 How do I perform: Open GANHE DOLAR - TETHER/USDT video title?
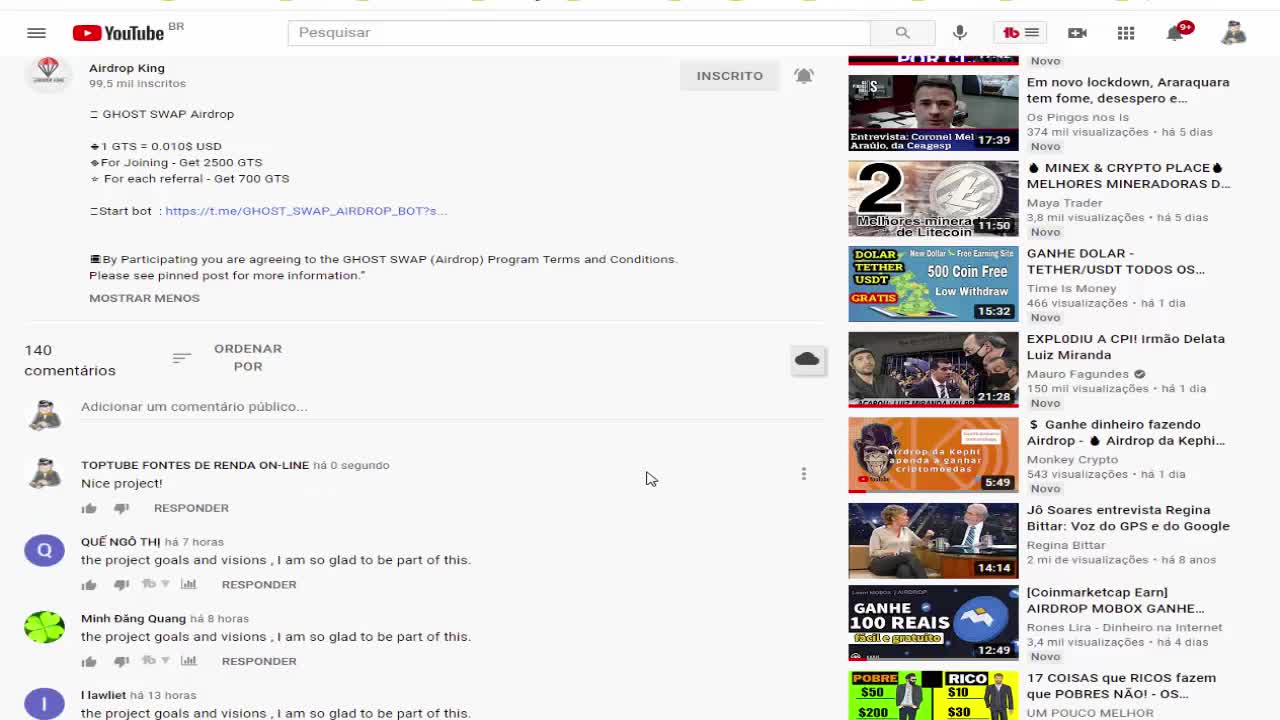[x=1116, y=261]
